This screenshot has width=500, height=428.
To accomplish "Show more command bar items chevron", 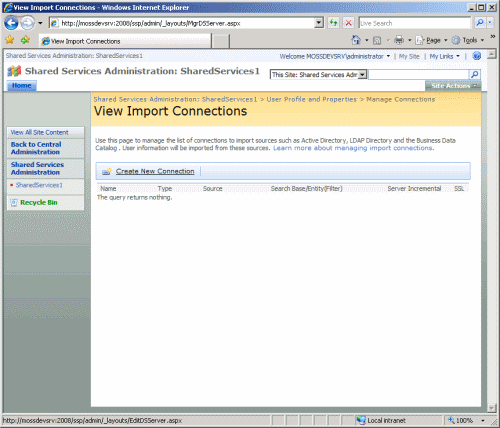I will click(493, 36).
